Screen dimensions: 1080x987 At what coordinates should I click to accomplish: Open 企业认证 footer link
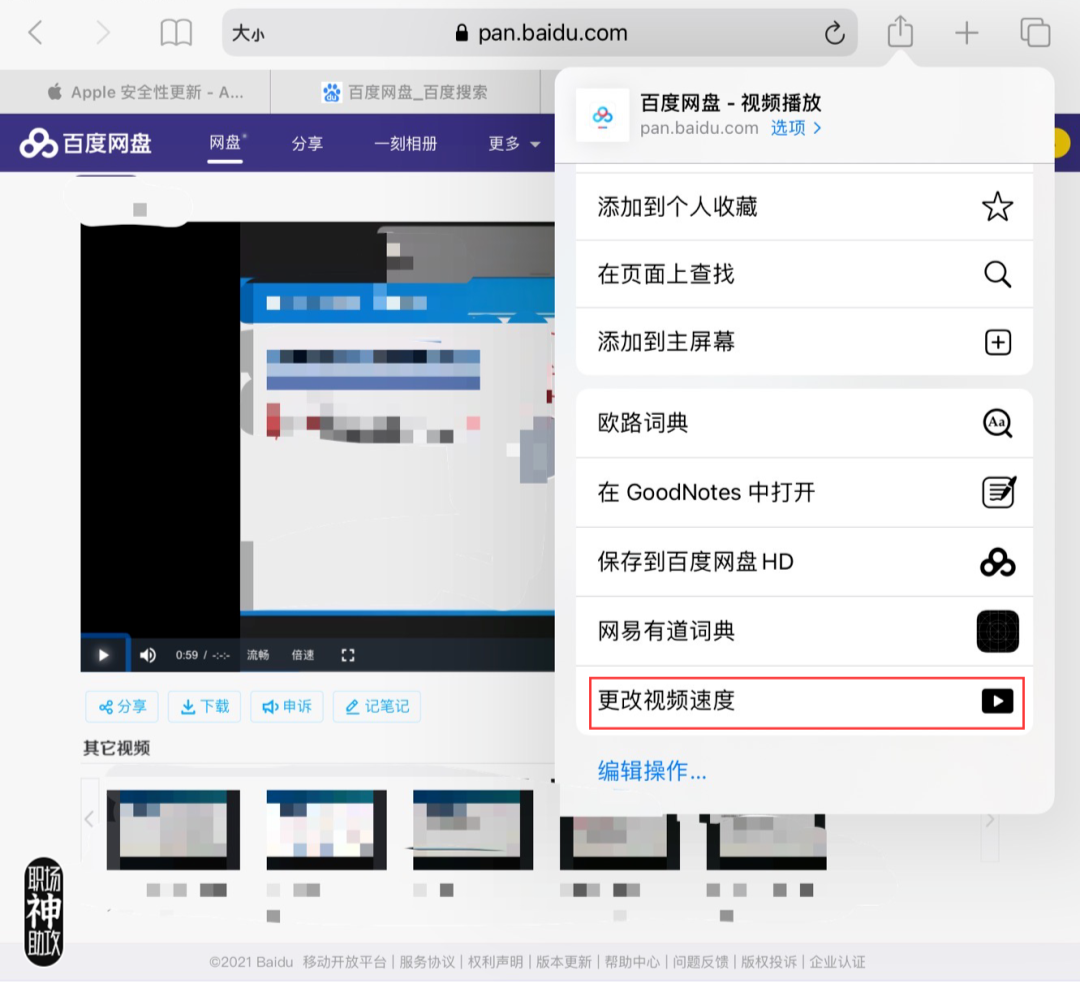tap(837, 962)
